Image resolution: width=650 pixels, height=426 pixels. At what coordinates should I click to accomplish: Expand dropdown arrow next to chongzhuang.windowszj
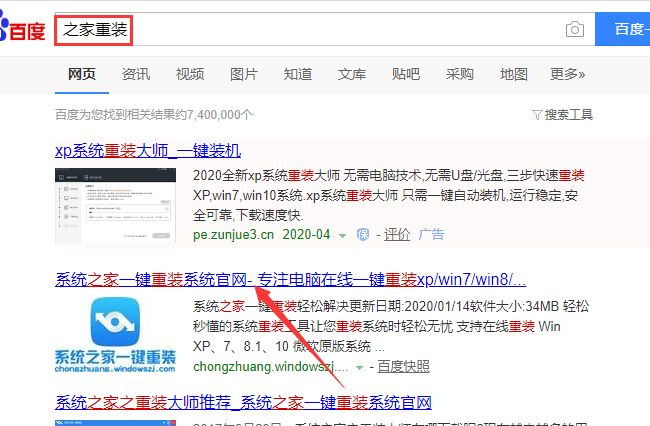359,368
